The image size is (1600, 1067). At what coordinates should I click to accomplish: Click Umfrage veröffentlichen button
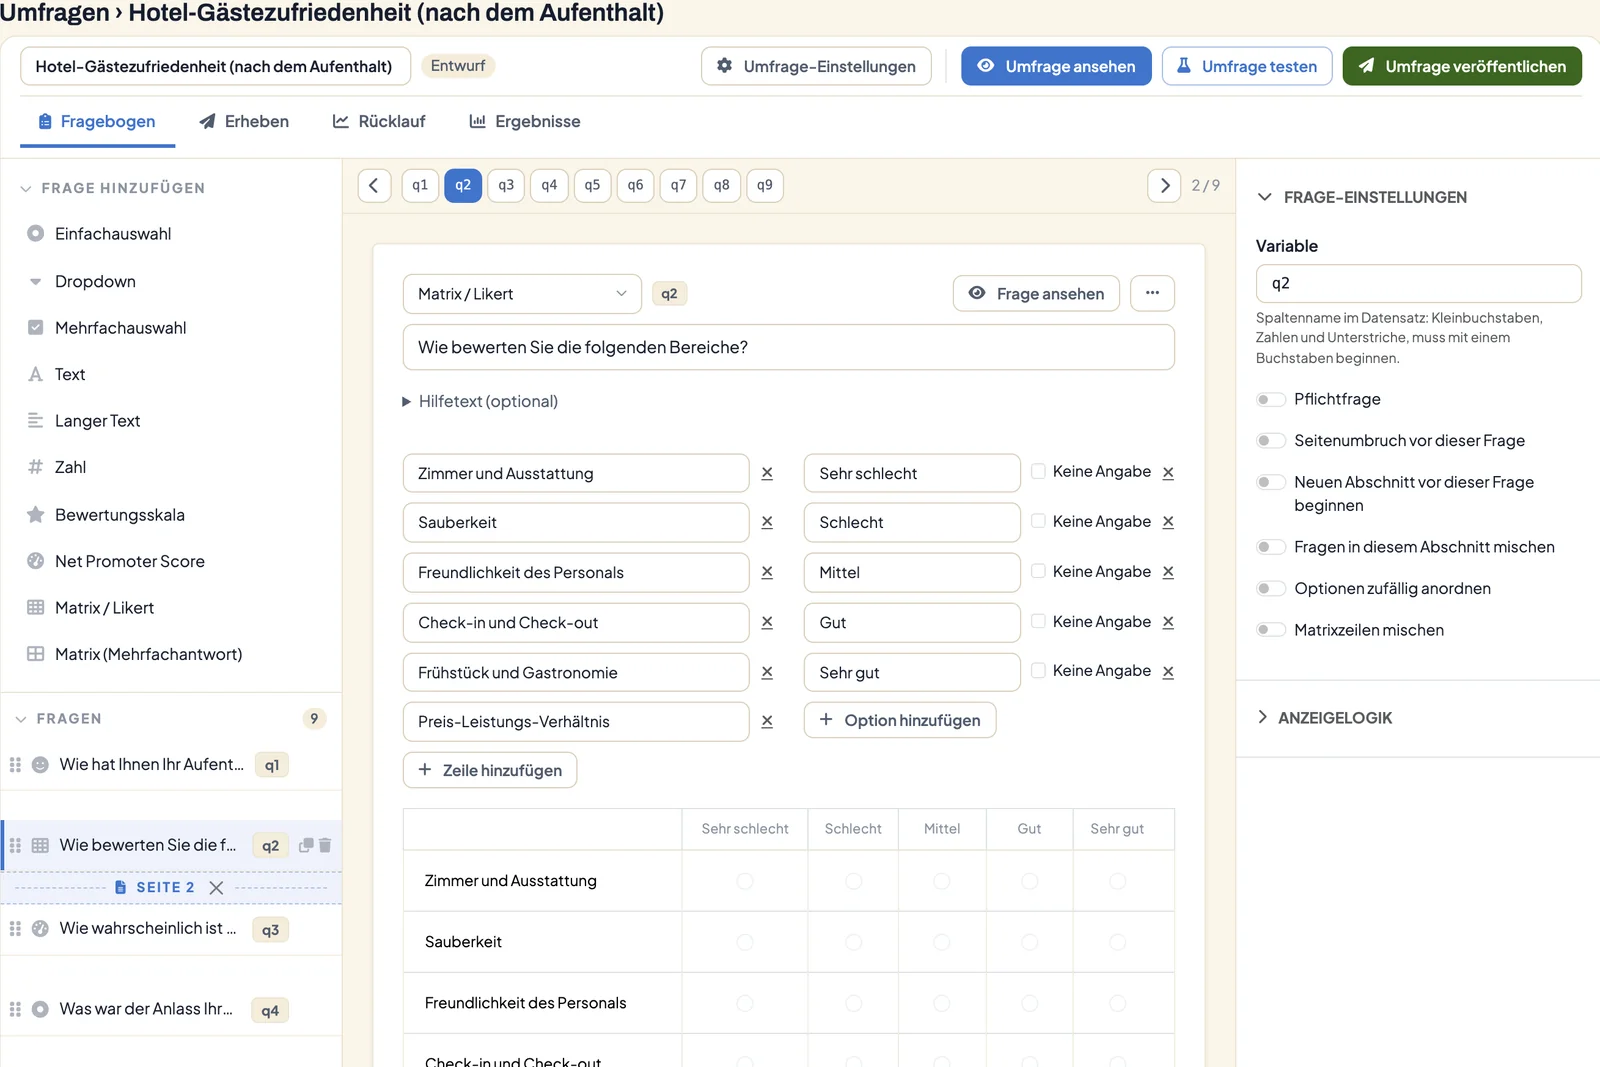point(1462,66)
